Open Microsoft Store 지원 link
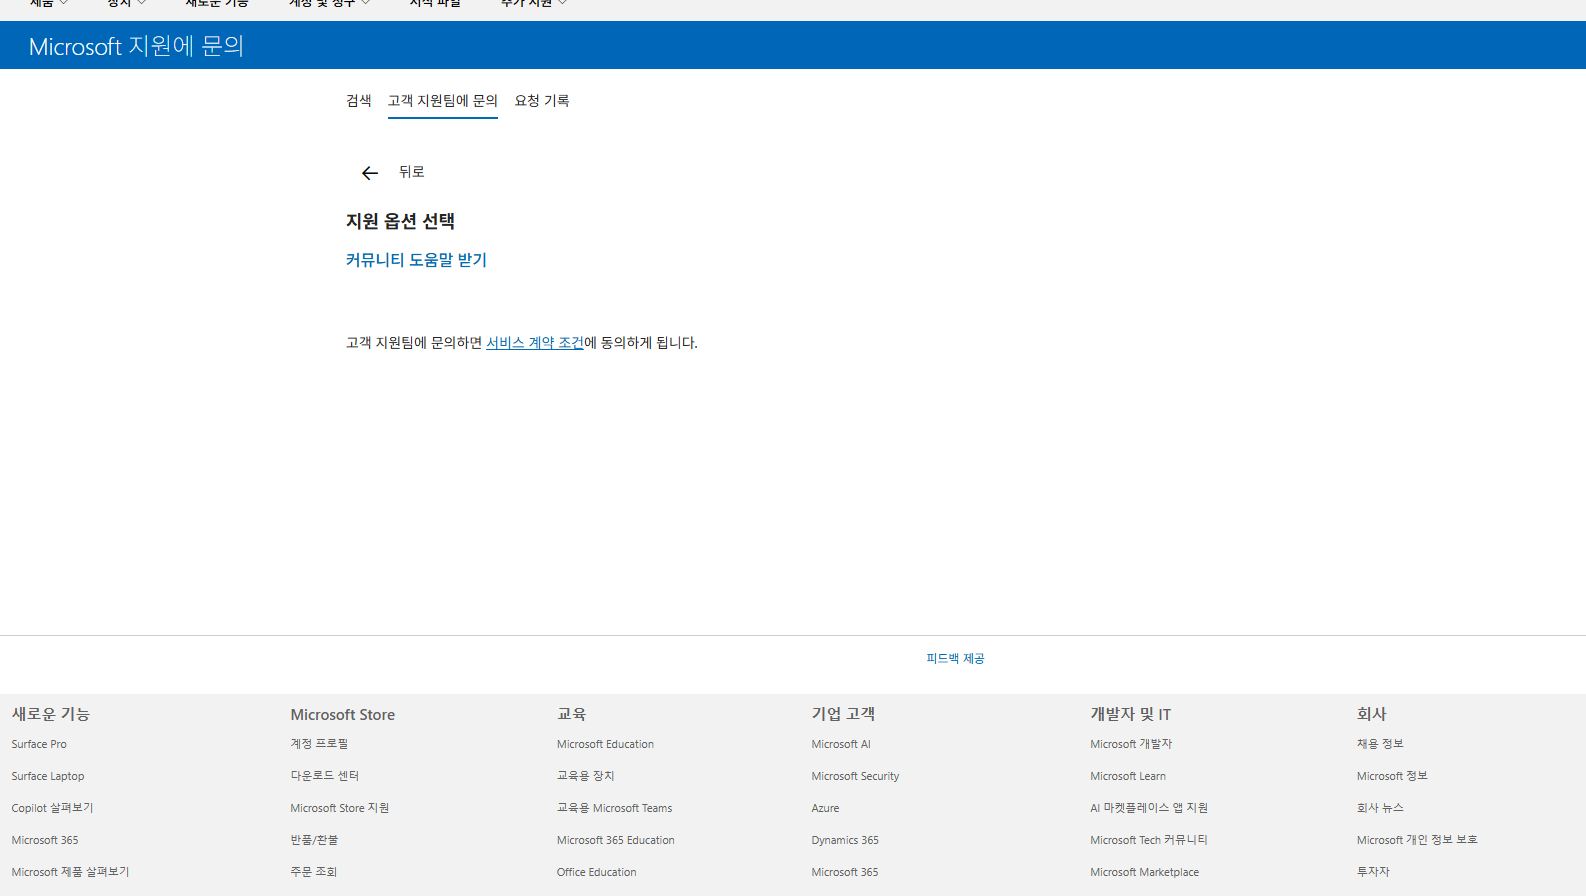The width and height of the screenshot is (1586, 896). click(x=340, y=808)
